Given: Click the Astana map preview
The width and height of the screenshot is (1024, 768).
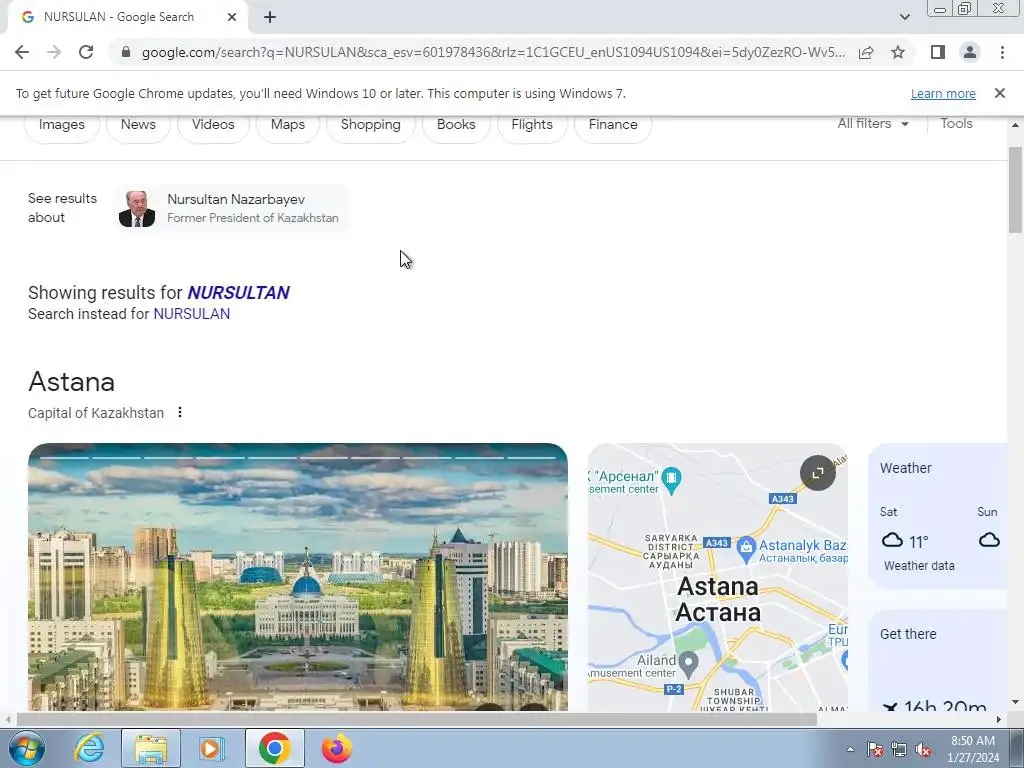Looking at the screenshot, I should tap(718, 577).
